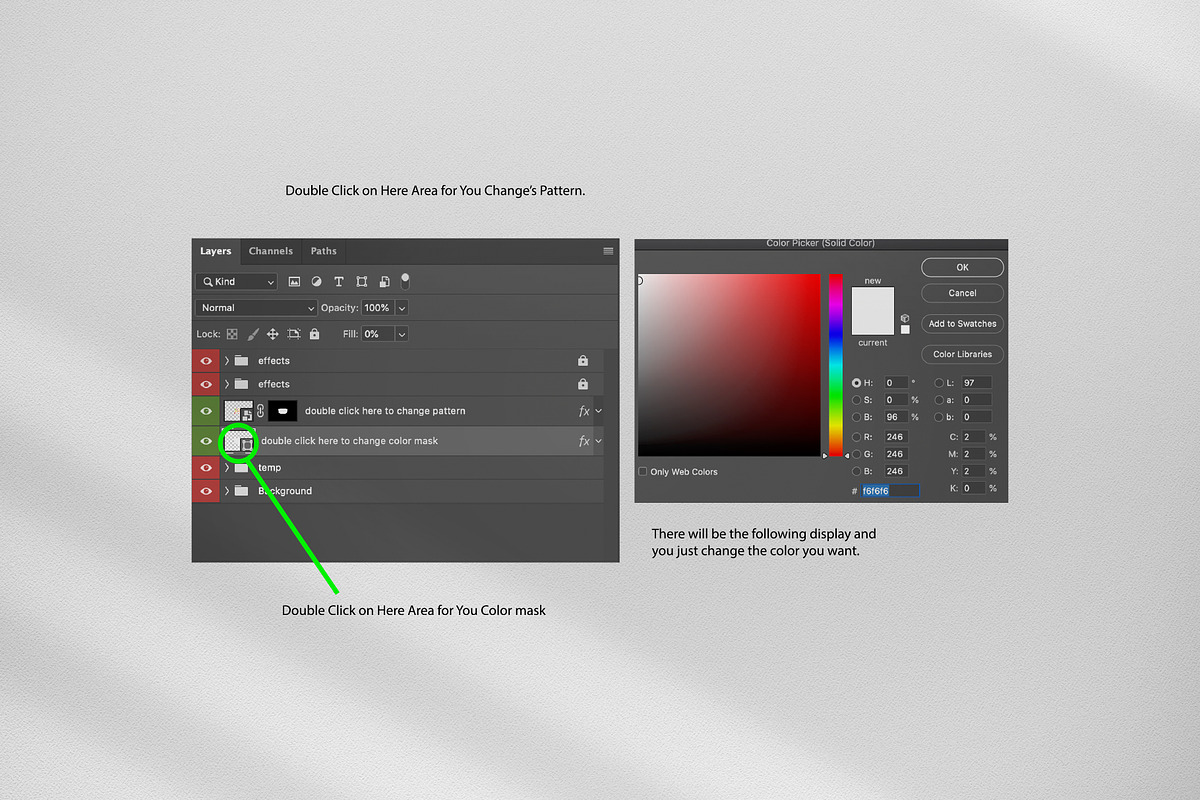Click the Lock all padlock icon
Screen dimensions: 1200x800
click(315, 334)
